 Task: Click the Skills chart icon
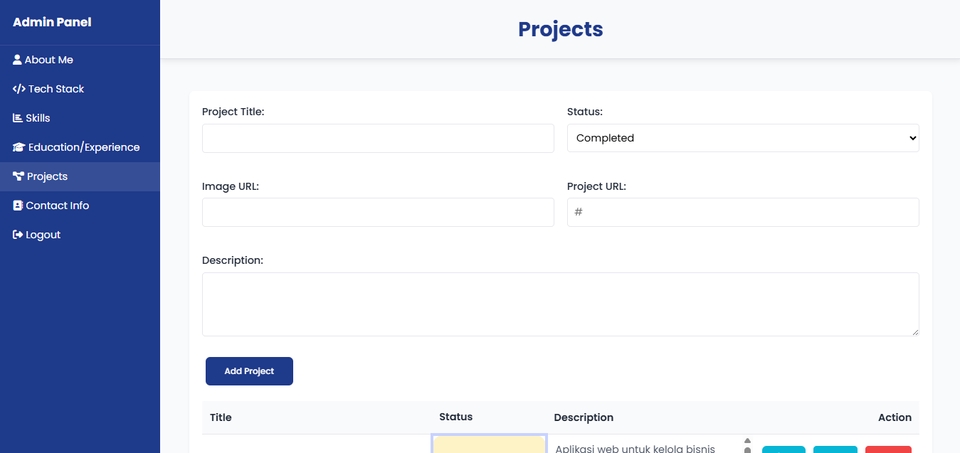[18, 118]
